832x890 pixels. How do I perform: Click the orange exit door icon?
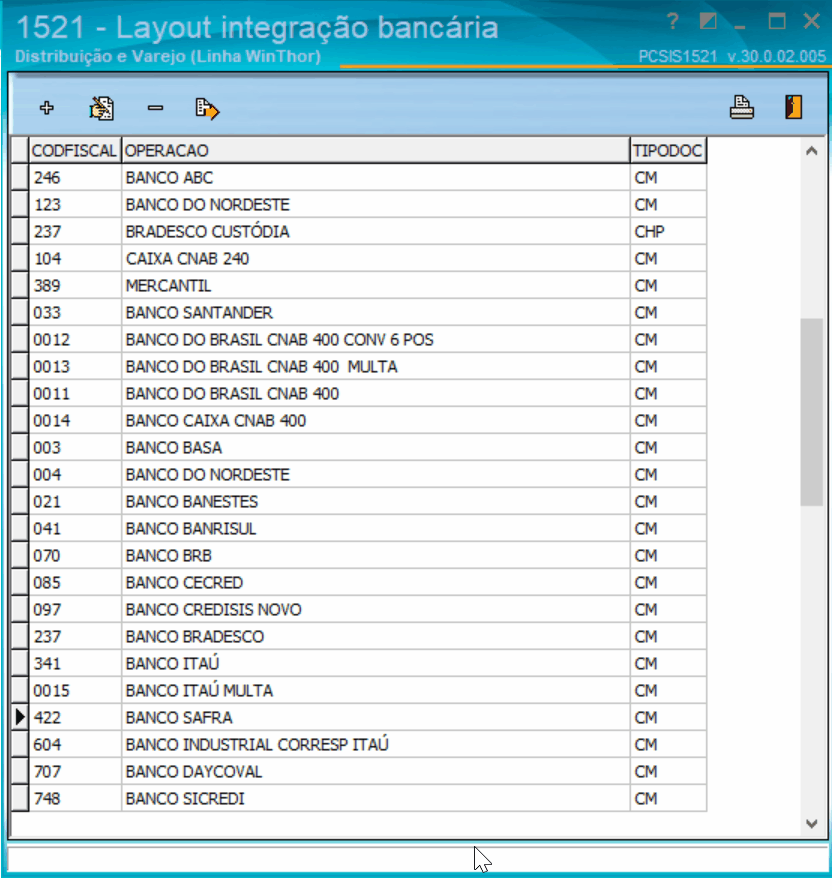[793, 107]
